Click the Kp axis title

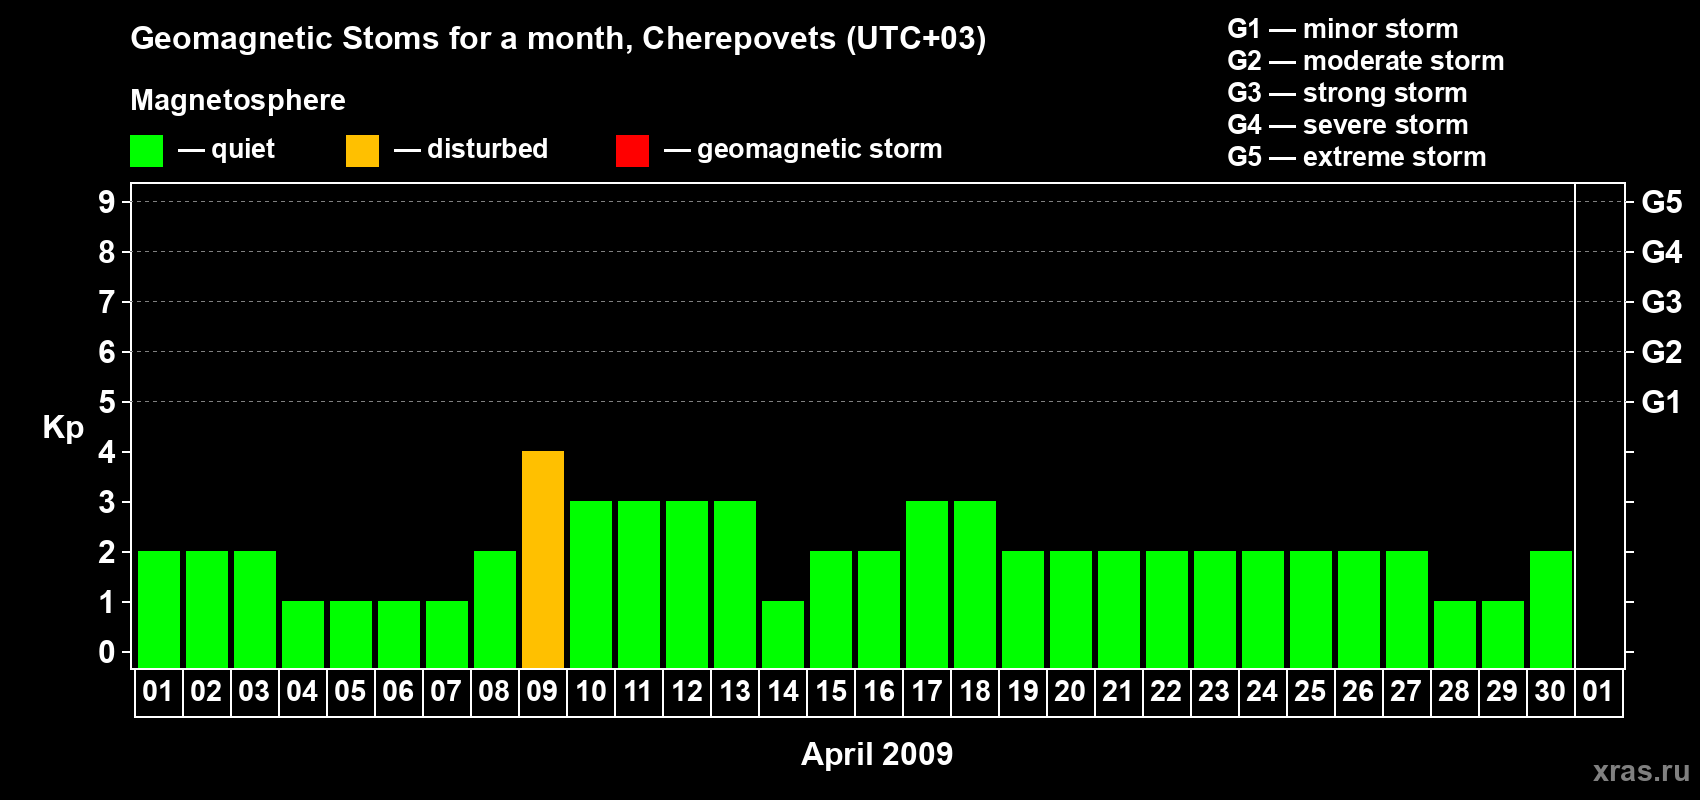63,427
